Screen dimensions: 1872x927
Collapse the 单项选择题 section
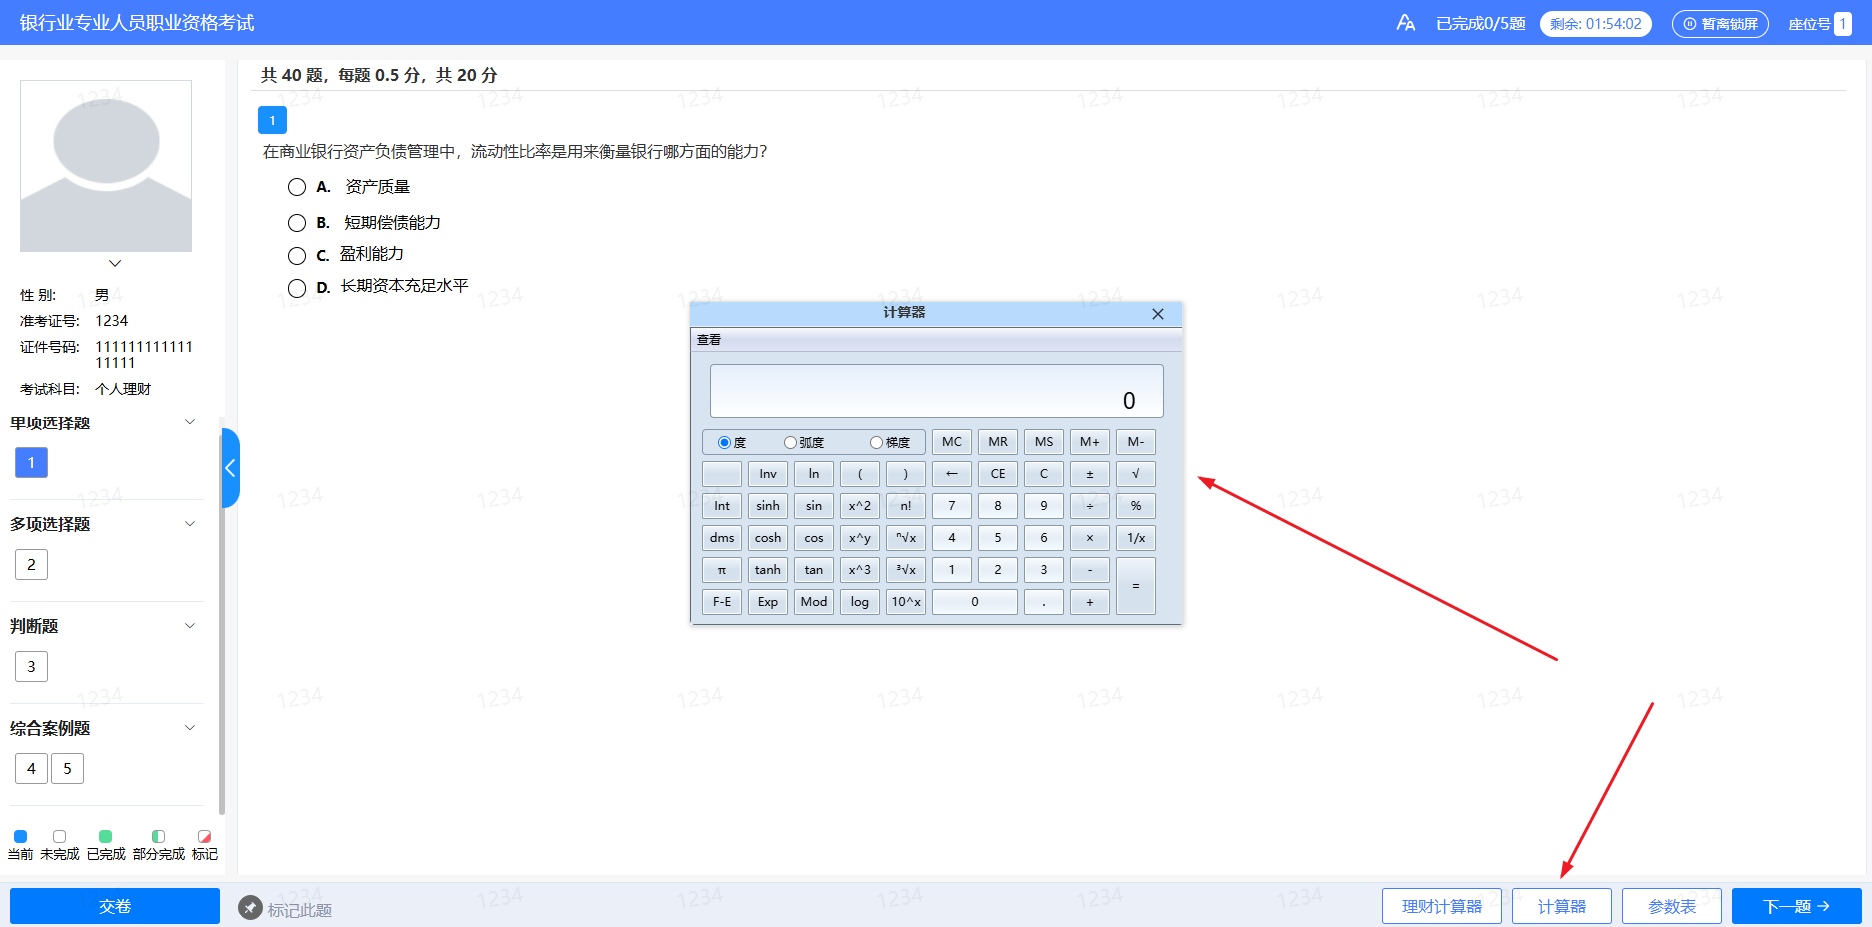190,422
